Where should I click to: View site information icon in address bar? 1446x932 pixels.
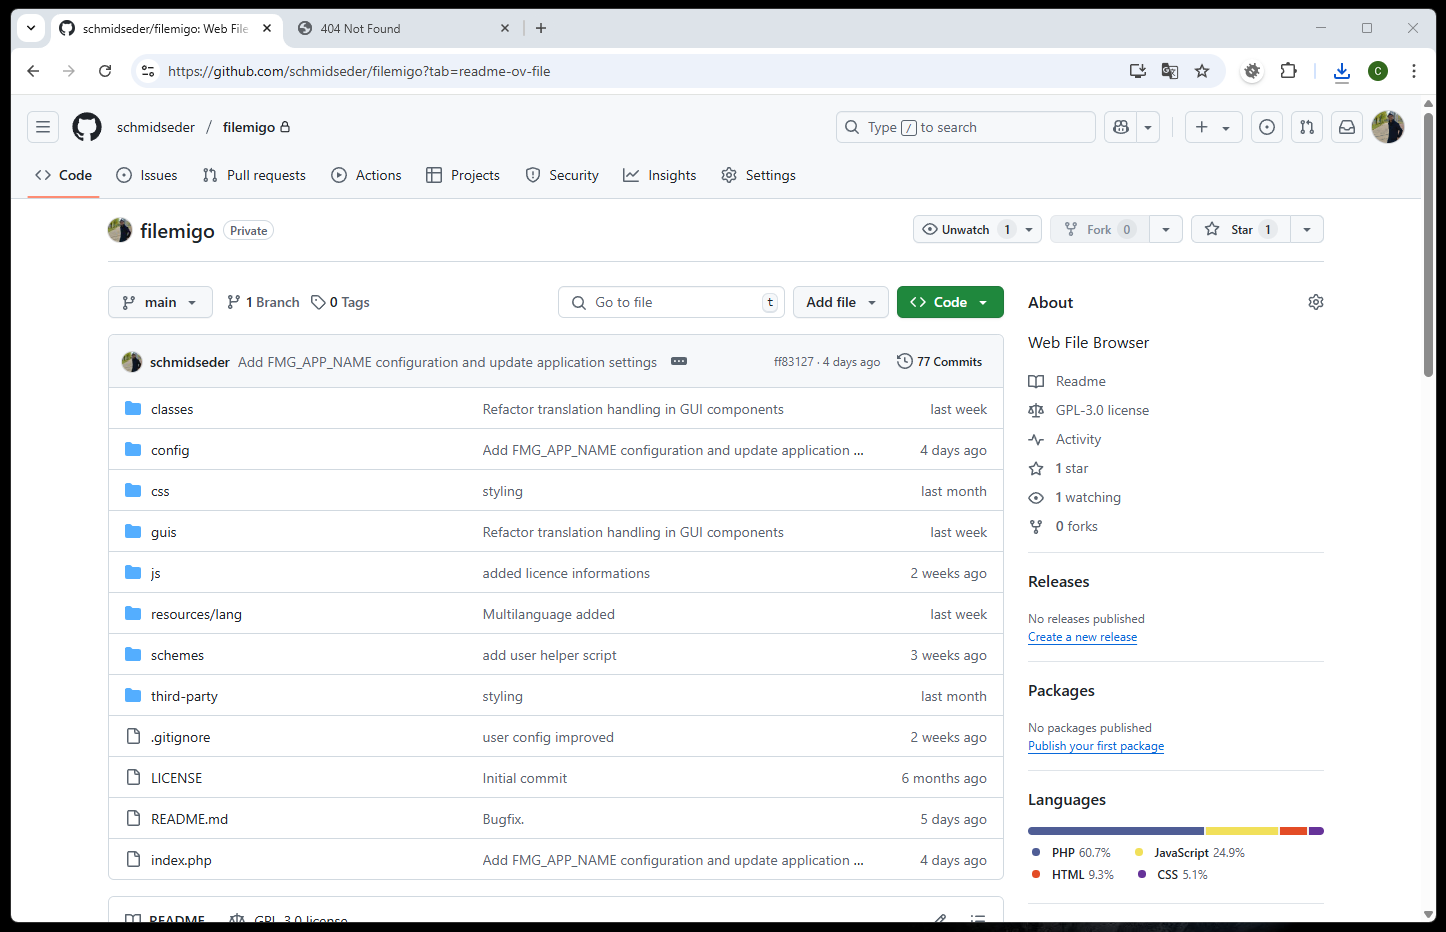click(x=148, y=71)
